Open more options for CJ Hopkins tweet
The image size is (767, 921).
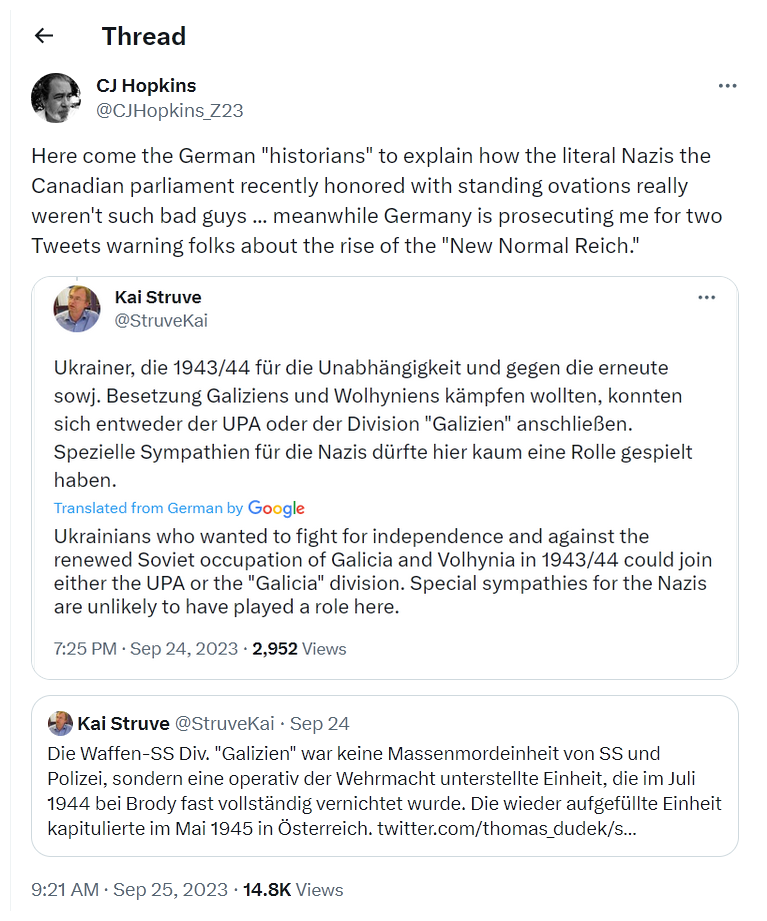727,86
